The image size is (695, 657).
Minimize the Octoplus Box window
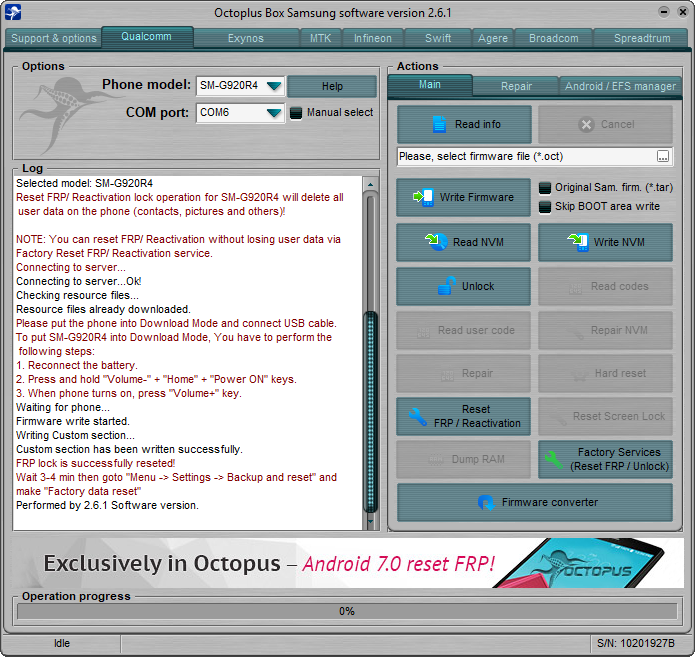(x=664, y=12)
